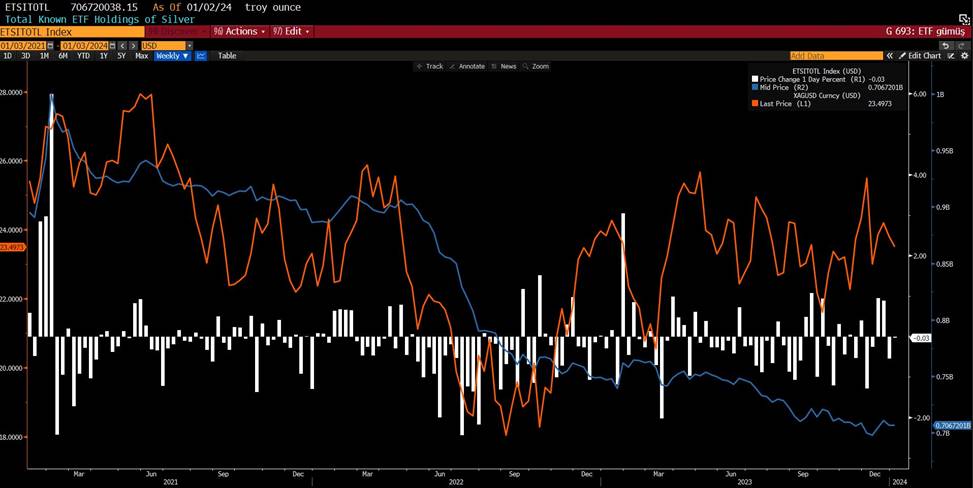Open the Actions menu
The width and height of the screenshot is (973, 488).
point(239,31)
